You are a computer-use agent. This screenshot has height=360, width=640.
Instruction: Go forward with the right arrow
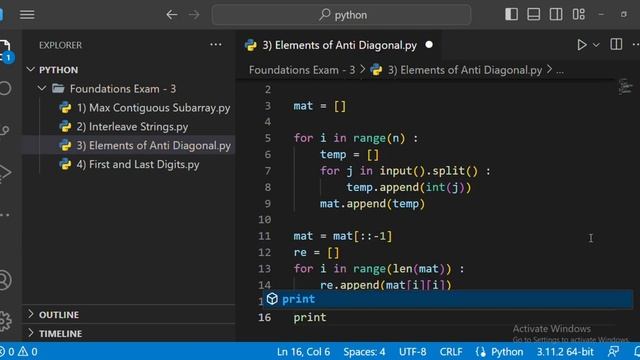tap(194, 15)
